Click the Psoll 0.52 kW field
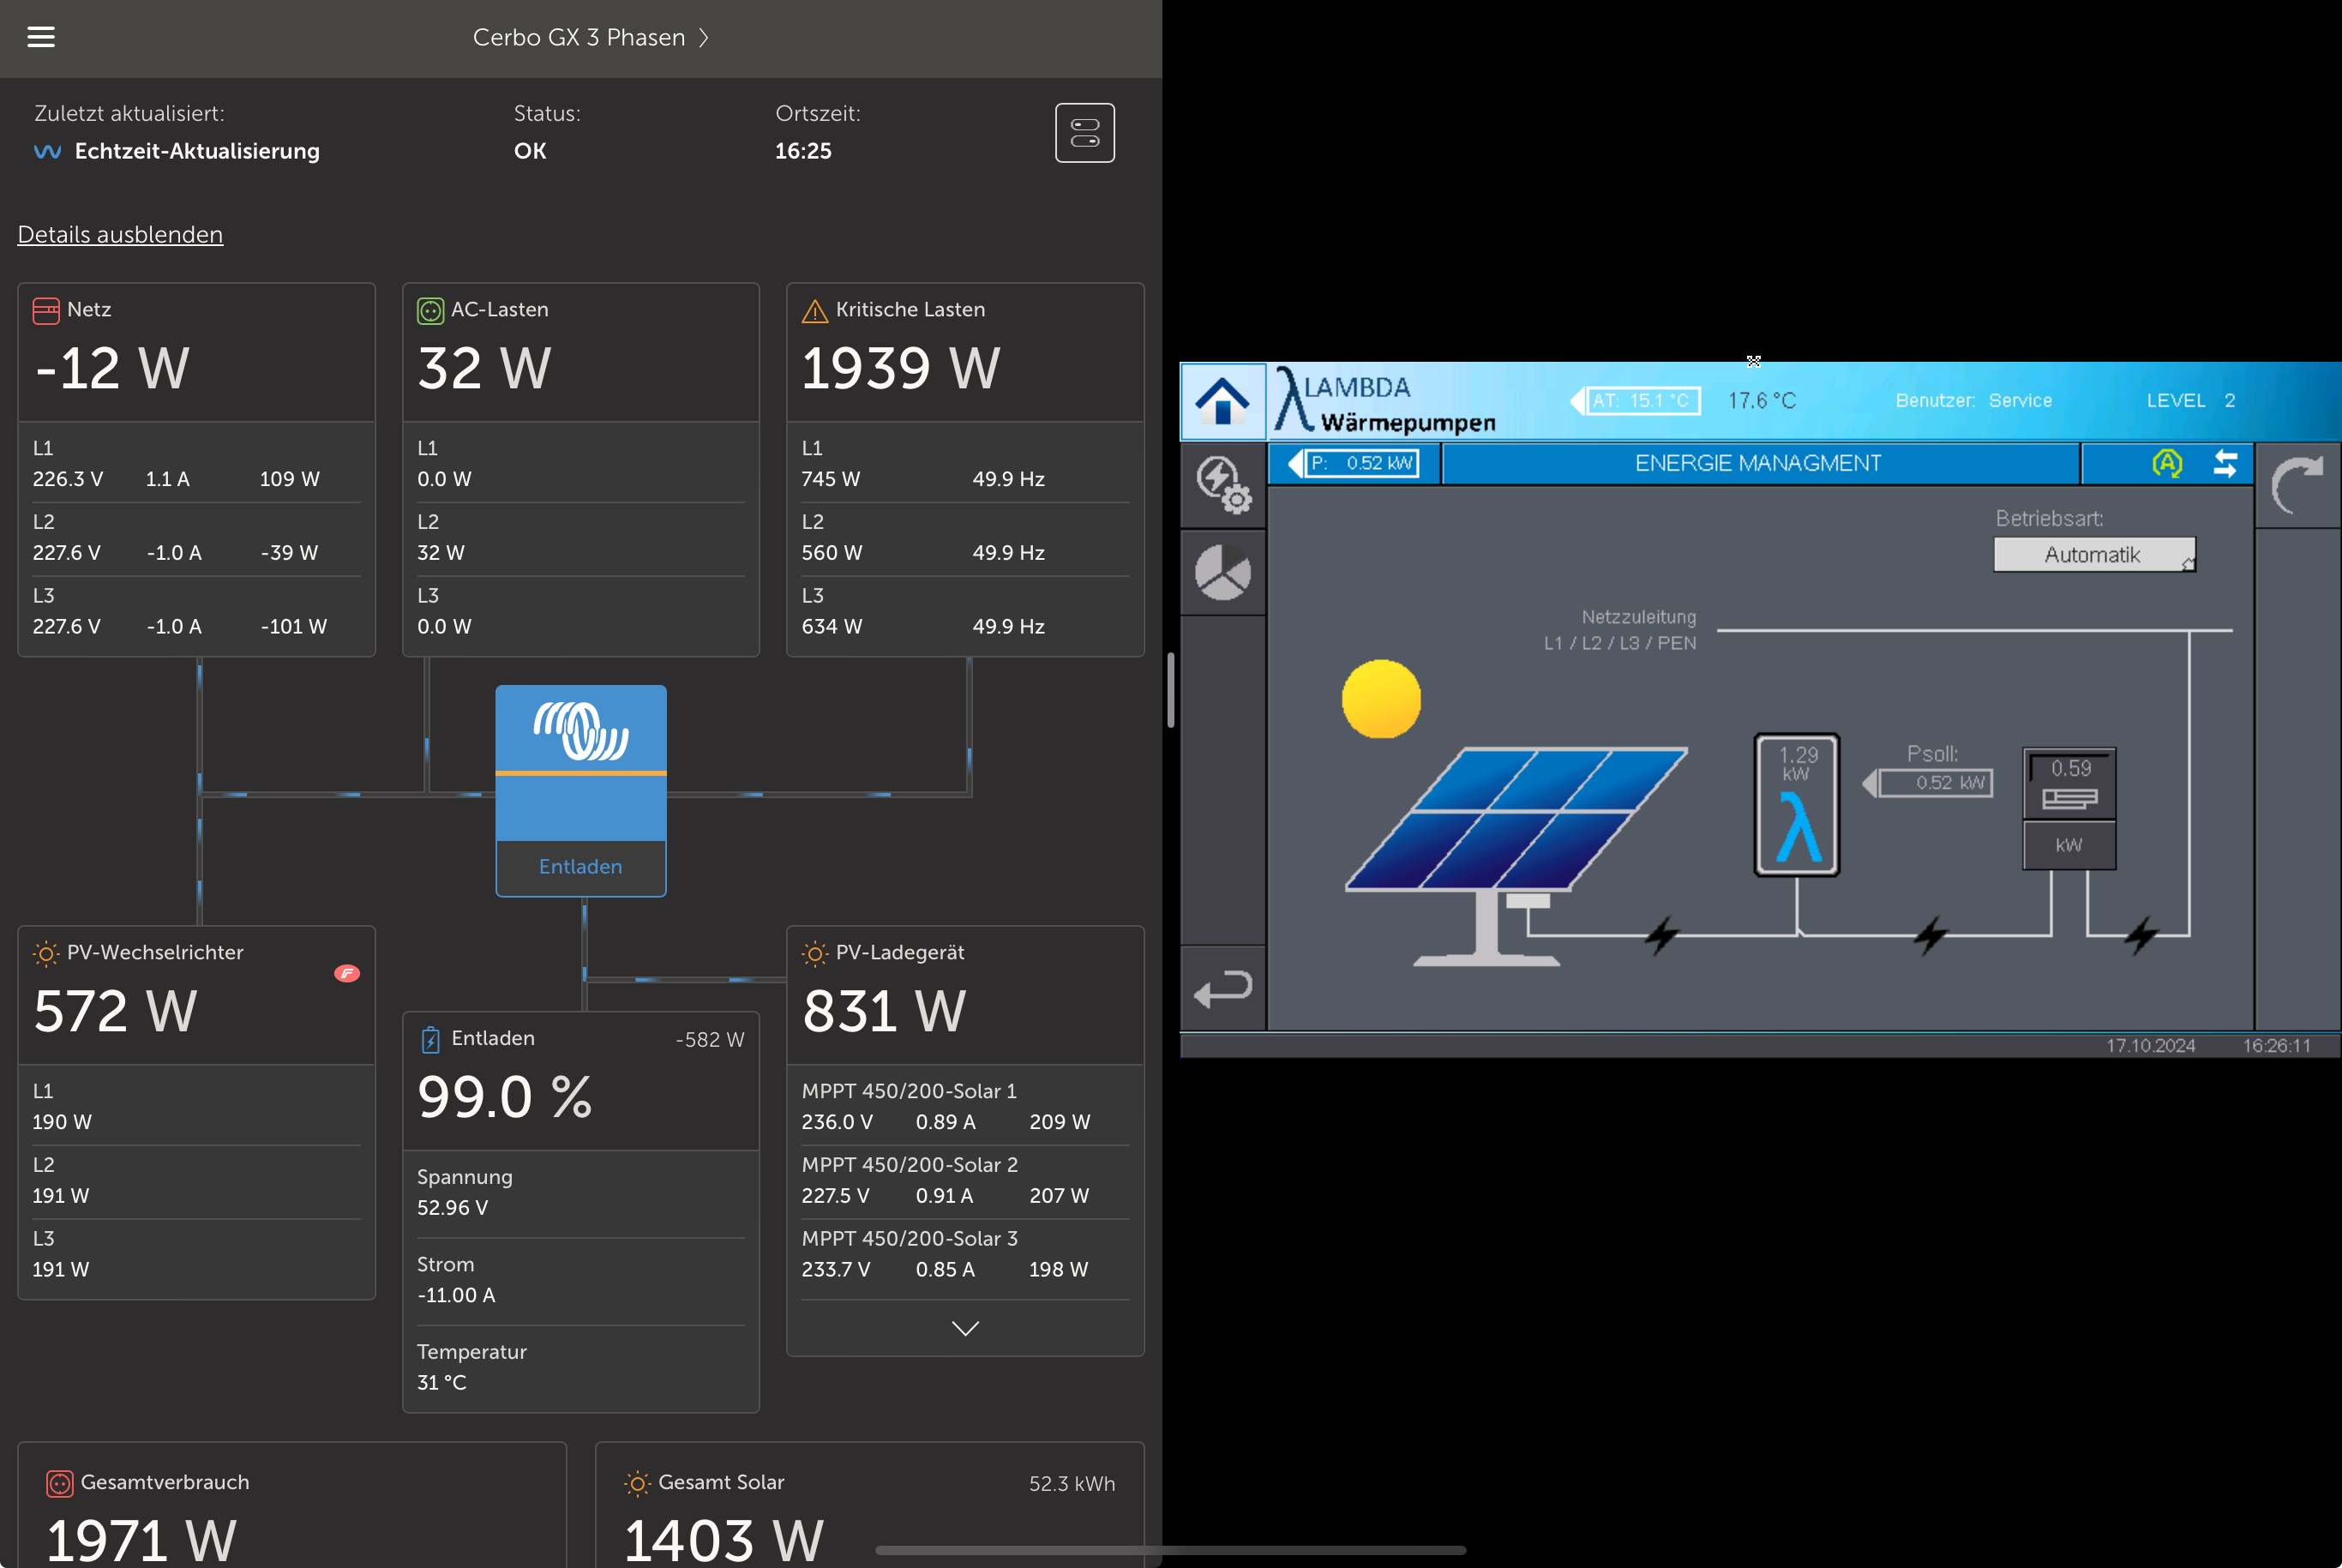This screenshot has width=2342, height=1568. (1935, 783)
